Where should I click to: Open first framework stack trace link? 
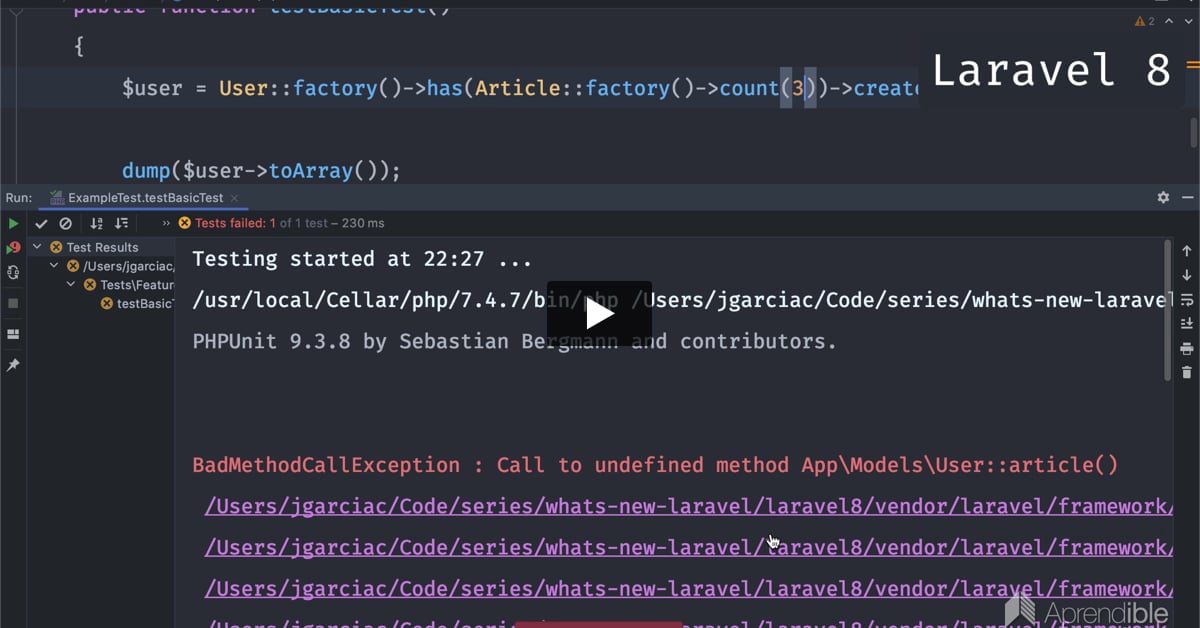[x=687, y=506]
